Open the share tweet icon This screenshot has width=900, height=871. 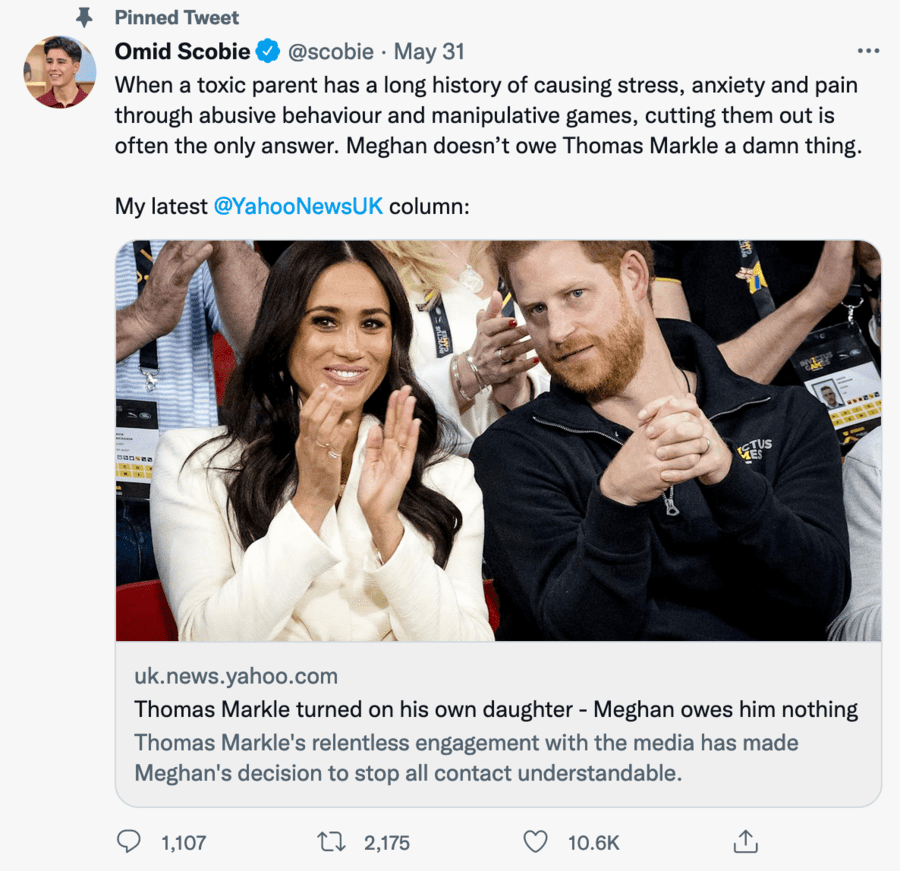[x=745, y=842]
